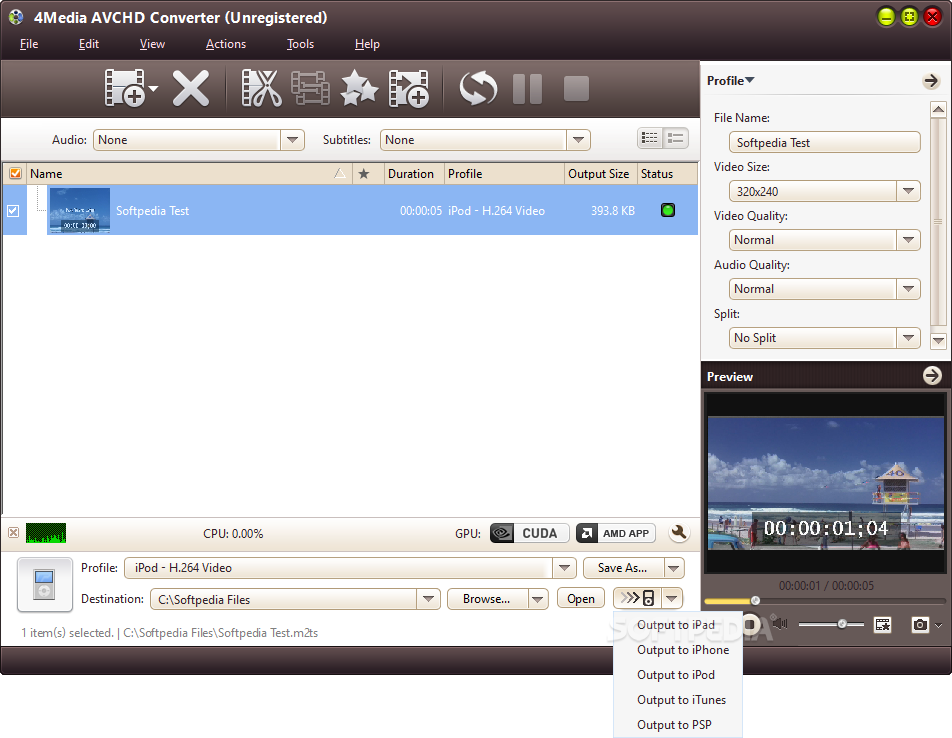Collapse the Profile panel with arrow icon
This screenshot has height=738, width=952.
pyautogui.click(x=931, y=81)
